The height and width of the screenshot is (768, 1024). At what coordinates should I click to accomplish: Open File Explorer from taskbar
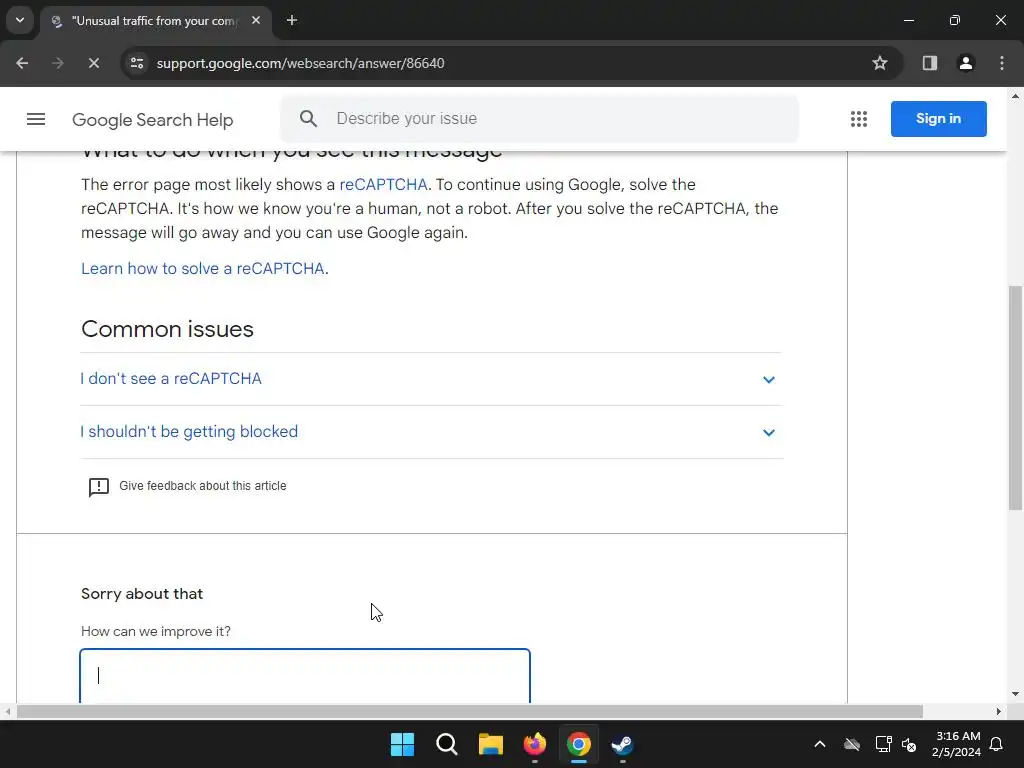tap(490, 744)
